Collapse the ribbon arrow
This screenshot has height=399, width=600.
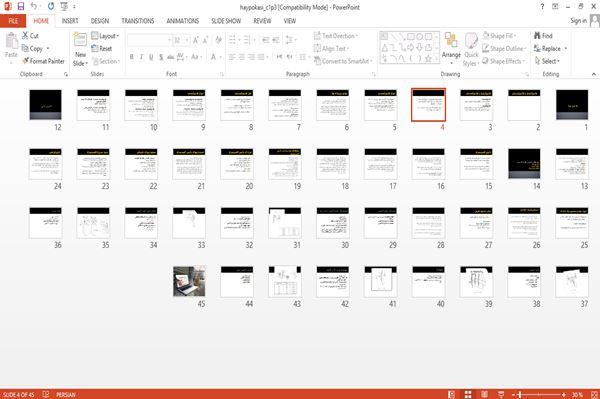594,74
